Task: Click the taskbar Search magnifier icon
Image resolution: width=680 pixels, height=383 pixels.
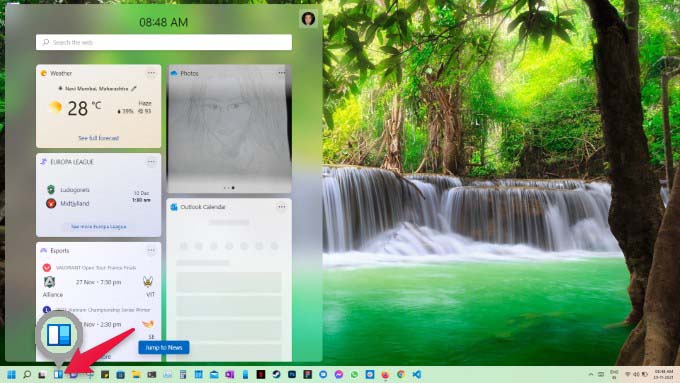Action: point(27,374)
